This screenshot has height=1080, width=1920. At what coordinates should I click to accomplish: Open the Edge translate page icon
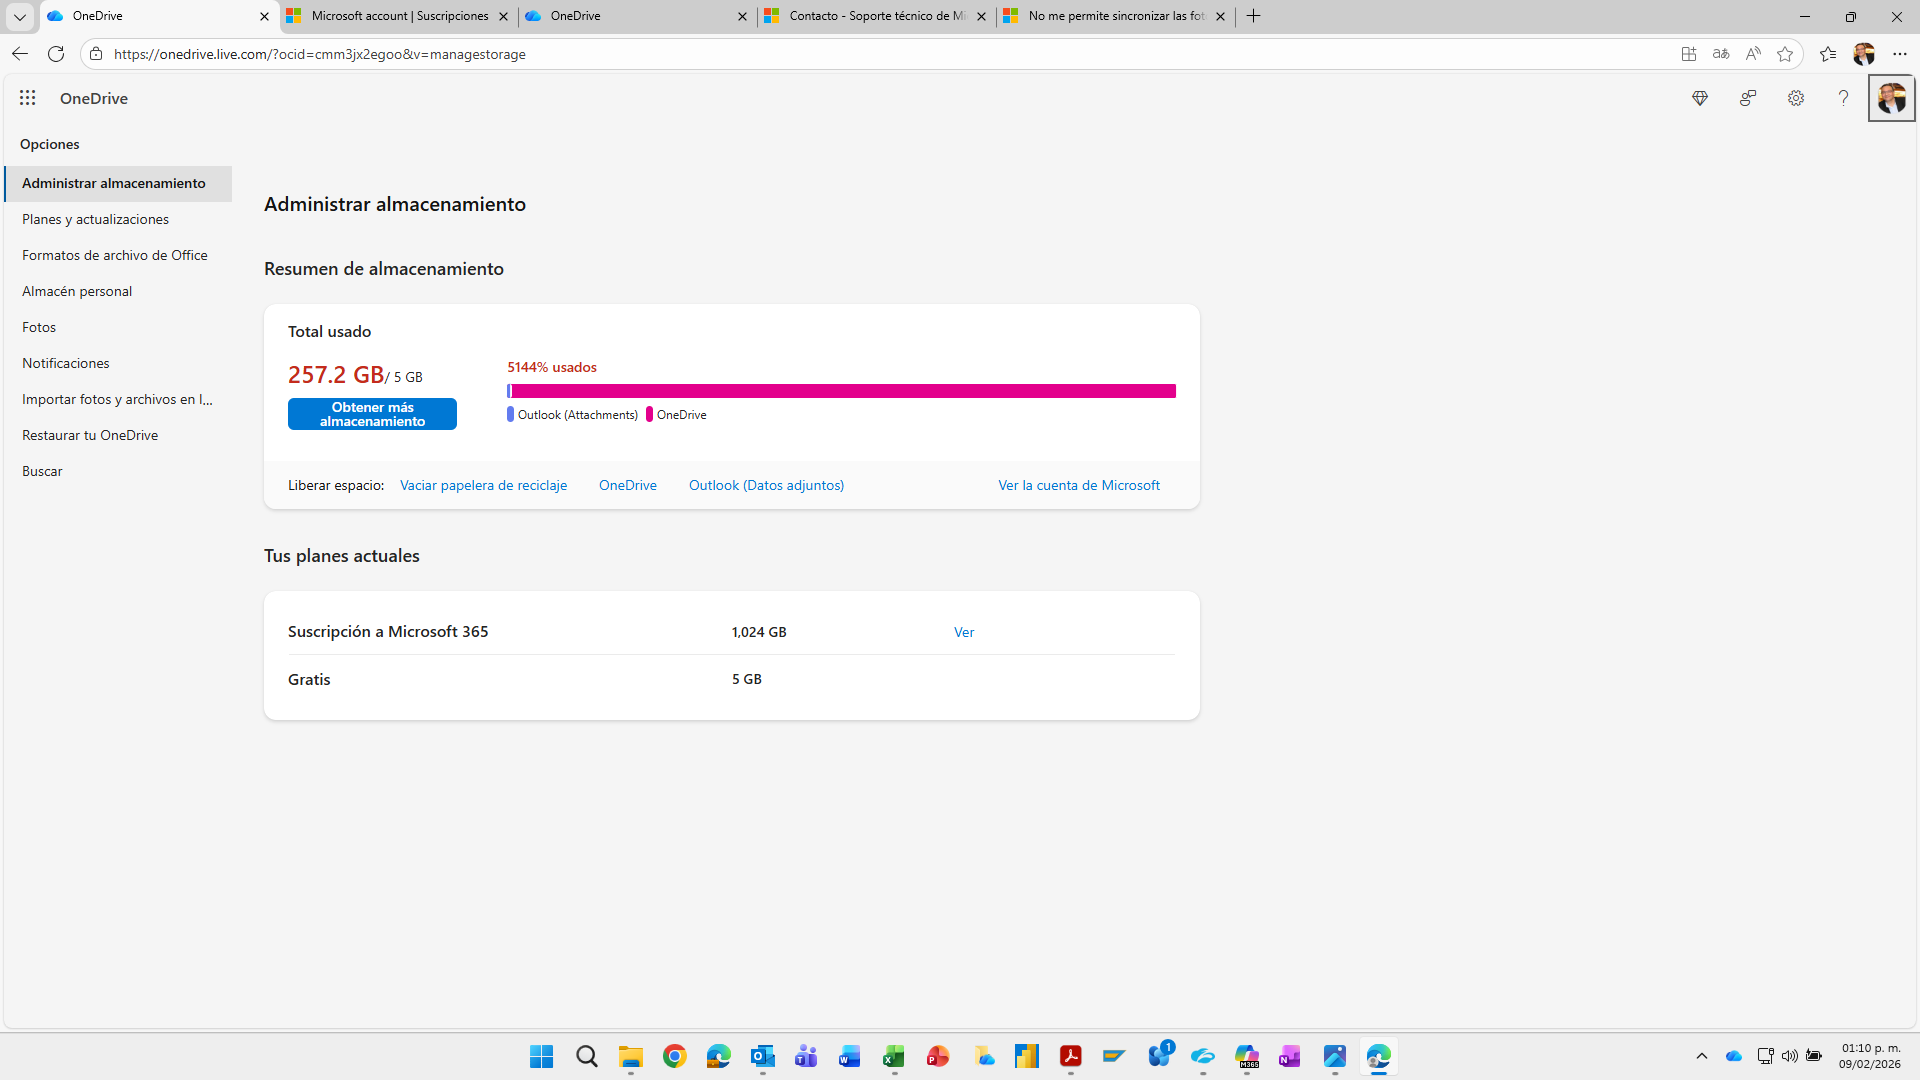pos(1721,54)
